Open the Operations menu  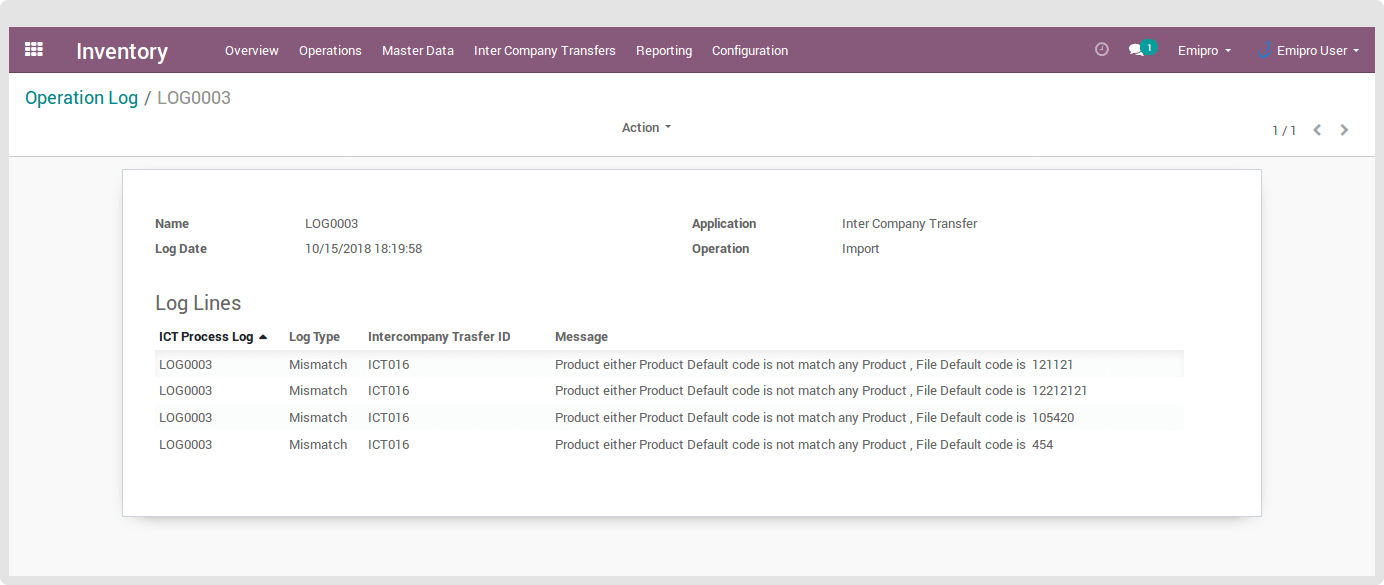click(330, 51)
